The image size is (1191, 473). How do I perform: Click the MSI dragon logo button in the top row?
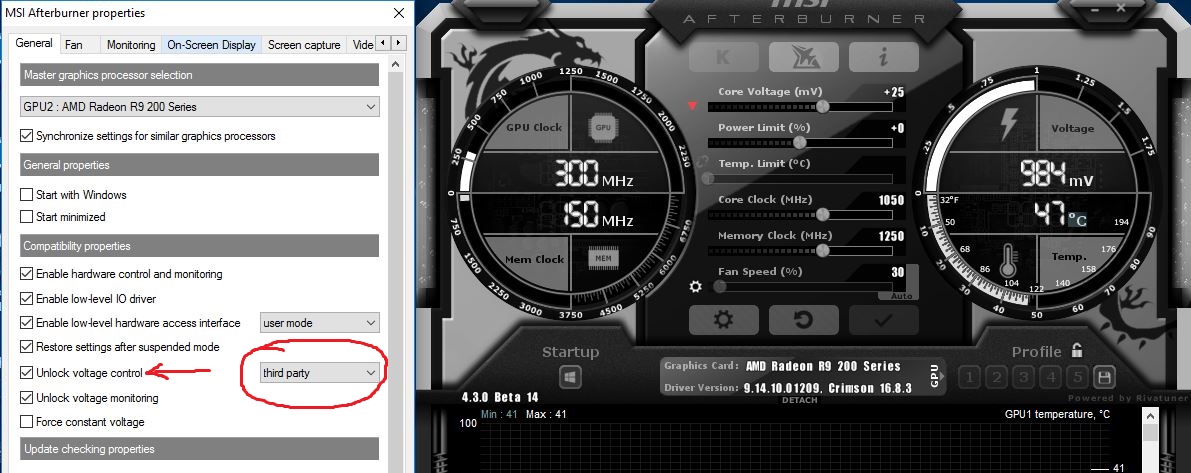pos(804,57)
